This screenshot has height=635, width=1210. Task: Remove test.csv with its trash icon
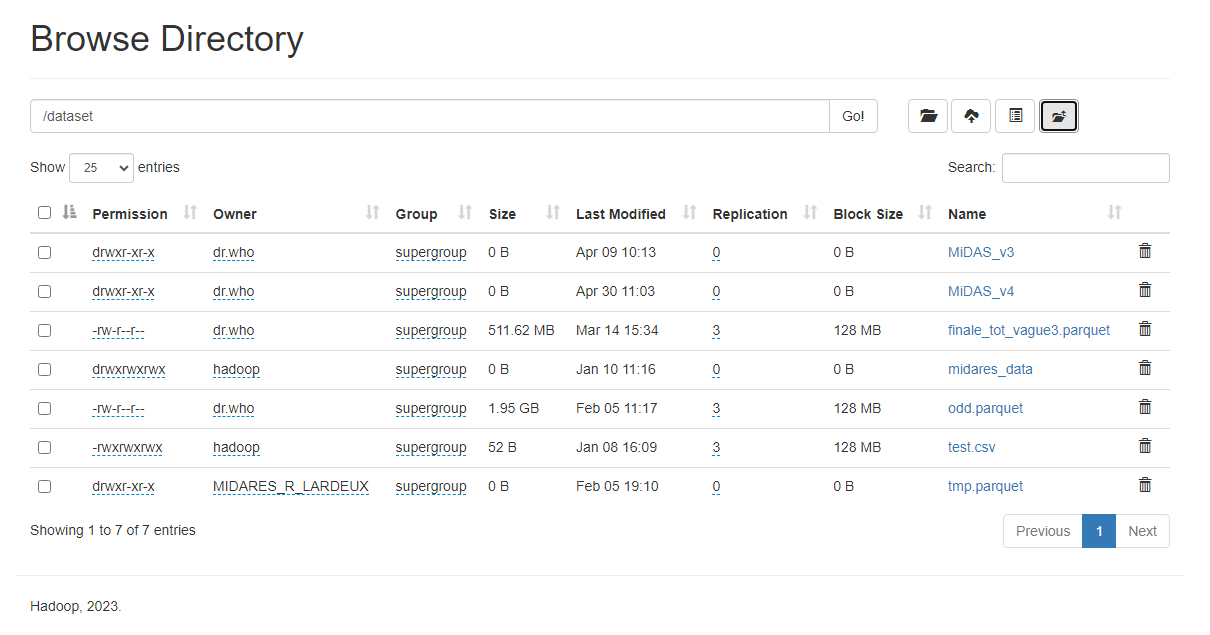1145,447
